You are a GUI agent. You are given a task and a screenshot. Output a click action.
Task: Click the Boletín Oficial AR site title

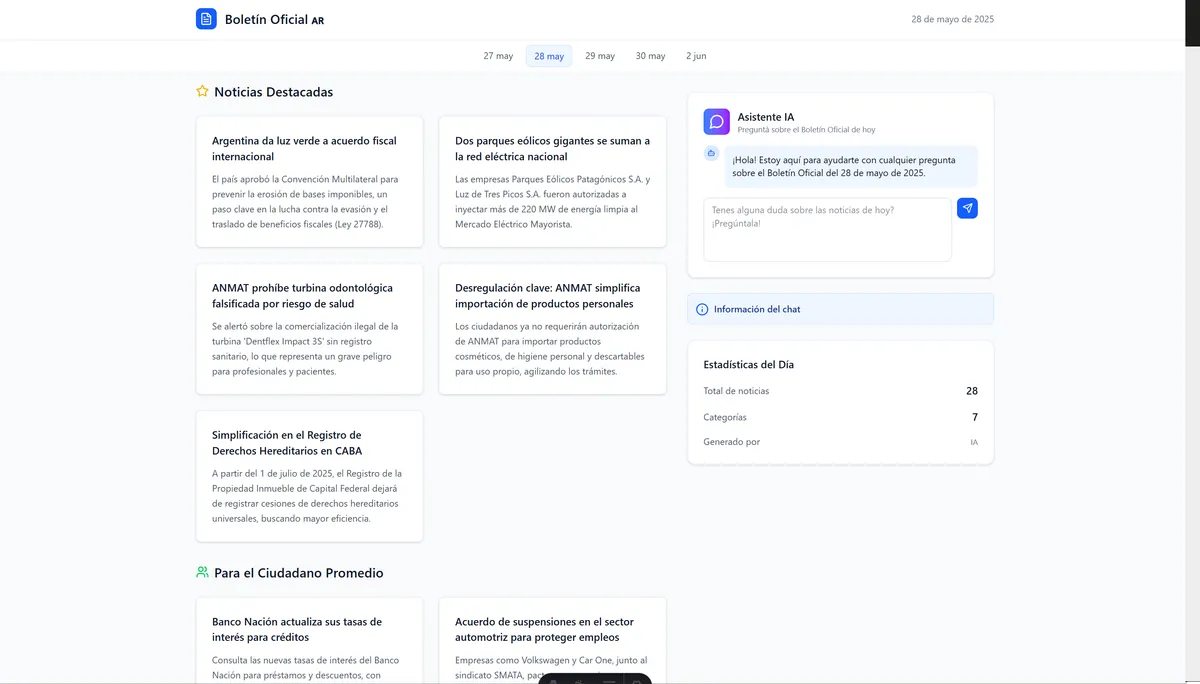point(274,19)
